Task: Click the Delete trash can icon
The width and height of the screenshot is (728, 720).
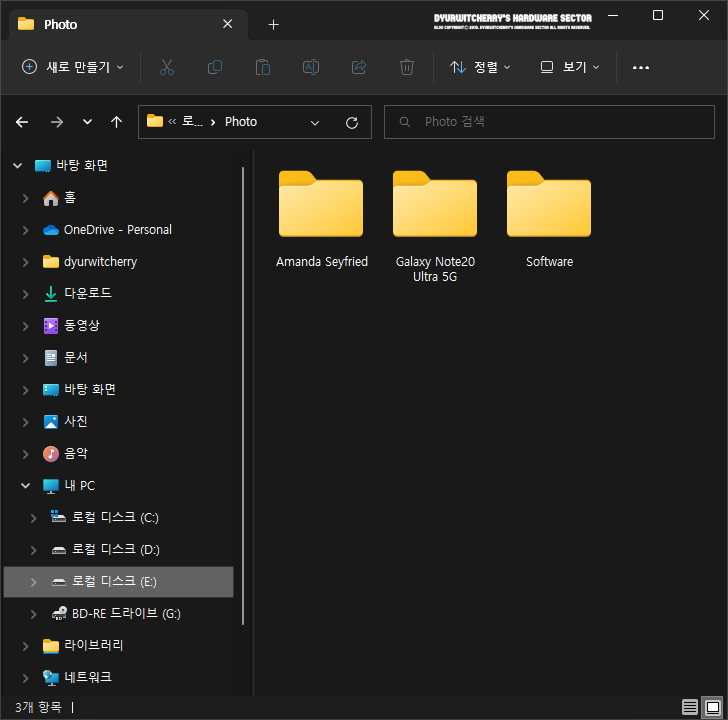Action: tap(407, 67)
